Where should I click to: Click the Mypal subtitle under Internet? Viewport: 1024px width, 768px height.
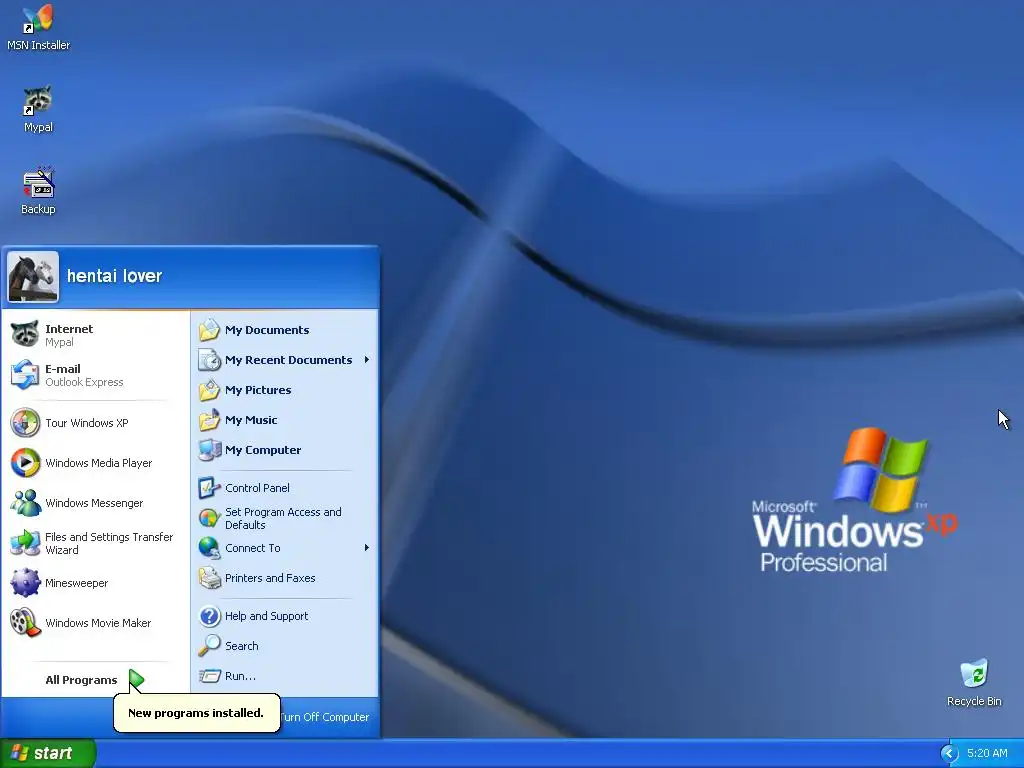[59, 342]
